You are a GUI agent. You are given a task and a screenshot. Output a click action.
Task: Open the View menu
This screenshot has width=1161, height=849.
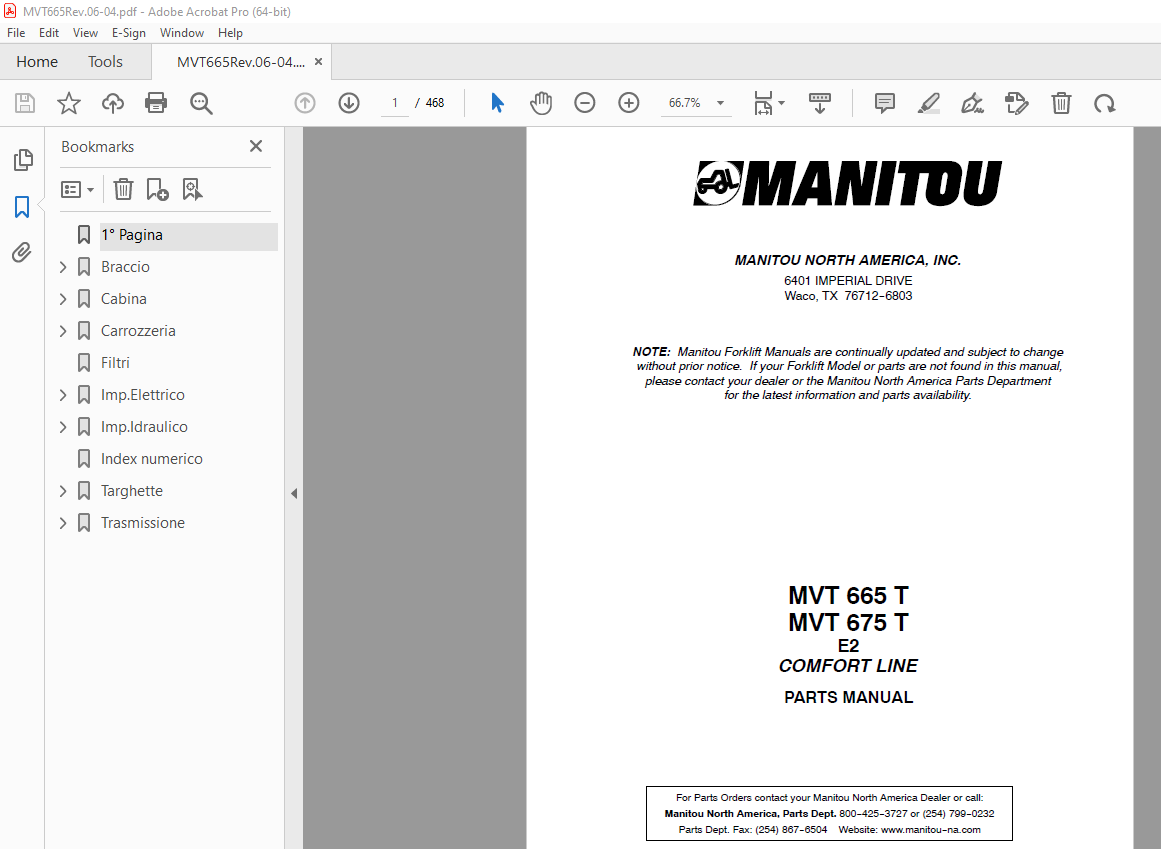click(x=85, y=33)
